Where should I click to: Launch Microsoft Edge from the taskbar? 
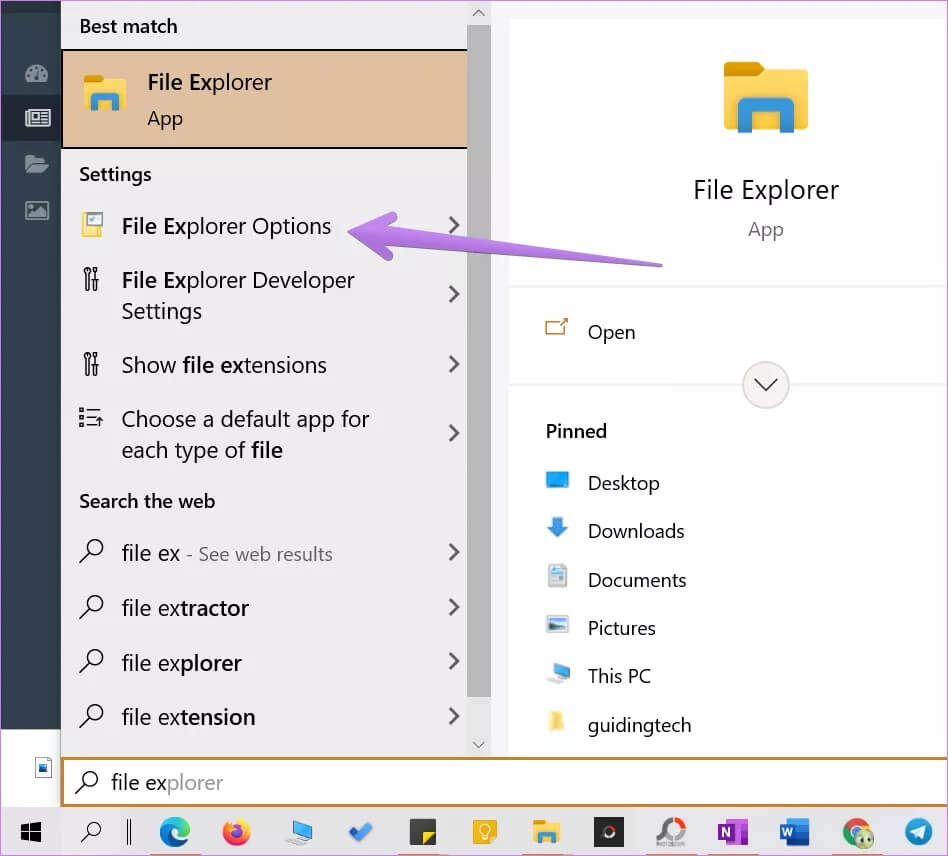(x=175, y=832)
